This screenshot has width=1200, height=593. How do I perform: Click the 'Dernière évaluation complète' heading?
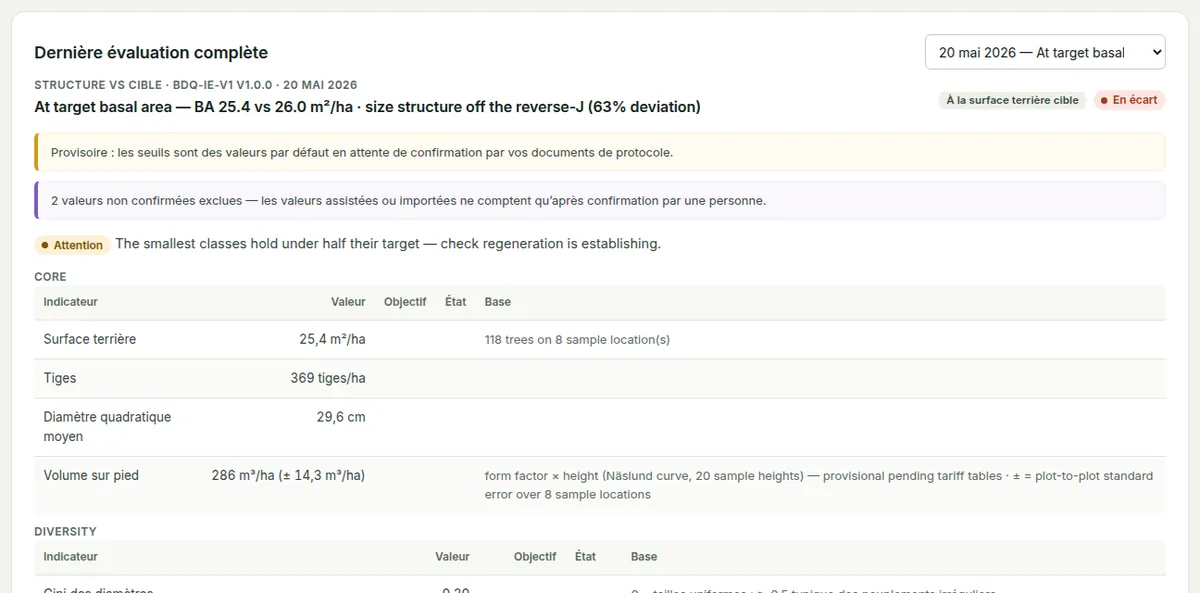tap(151, 53)
